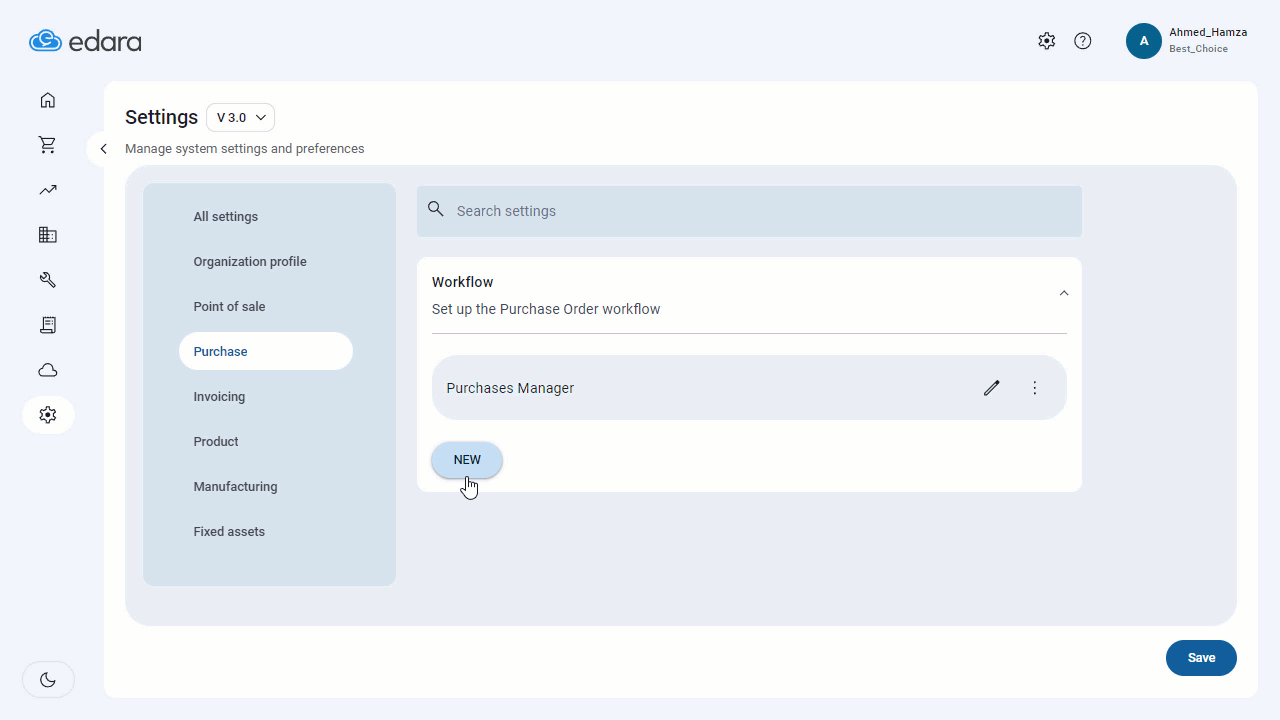Select the Fixed assets category
The width and height of the screenshot is (1280, 720).
click(229, 532)
